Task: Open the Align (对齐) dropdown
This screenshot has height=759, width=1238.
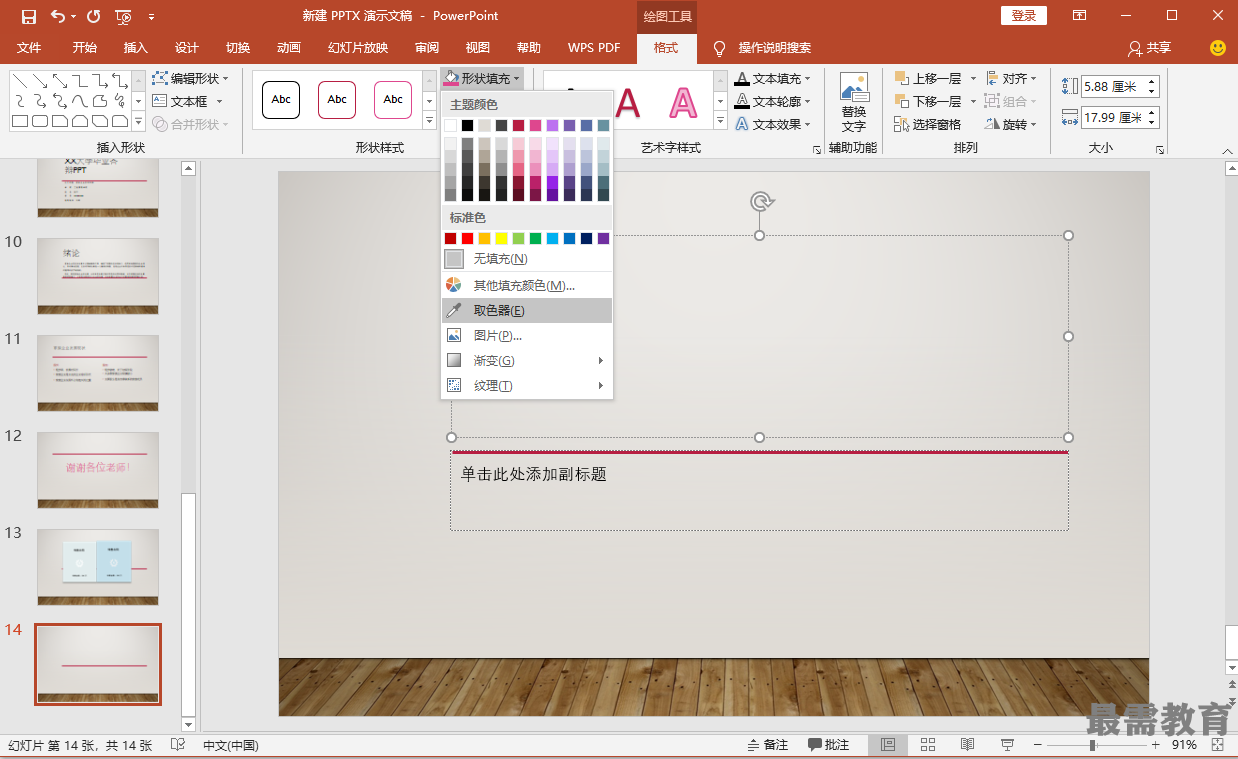Action: pyautogui.click(x=1011, y=78)
